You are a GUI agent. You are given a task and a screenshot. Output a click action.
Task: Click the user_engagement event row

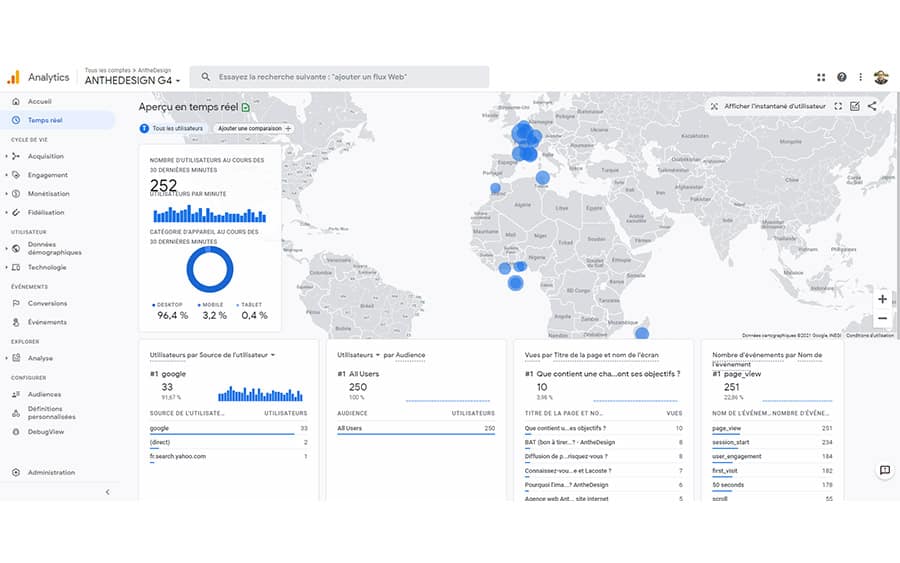[772, 457]
